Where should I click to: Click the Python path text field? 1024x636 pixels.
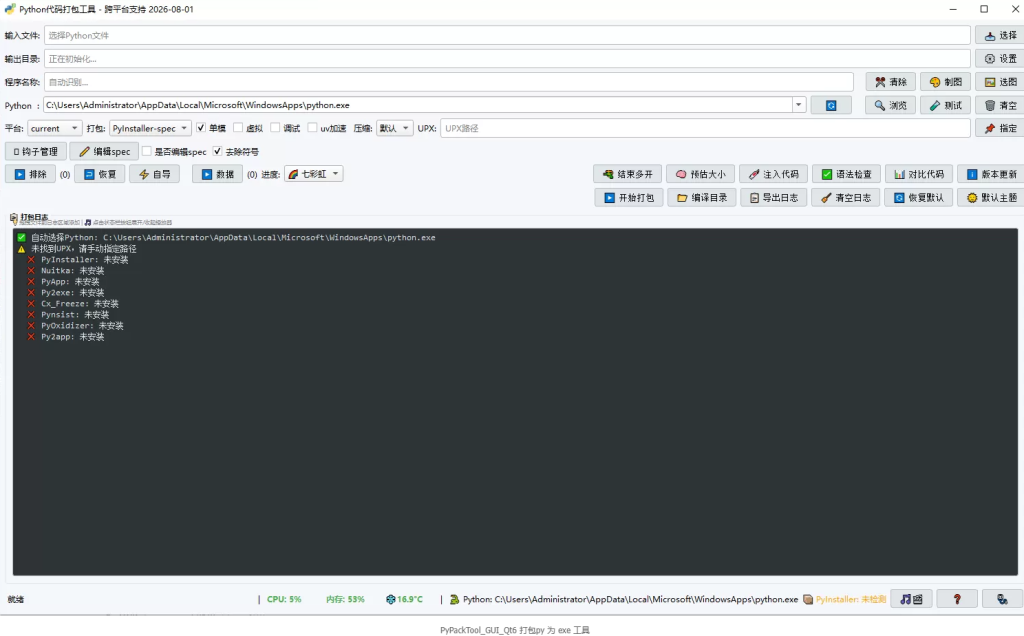coord(417,105)
